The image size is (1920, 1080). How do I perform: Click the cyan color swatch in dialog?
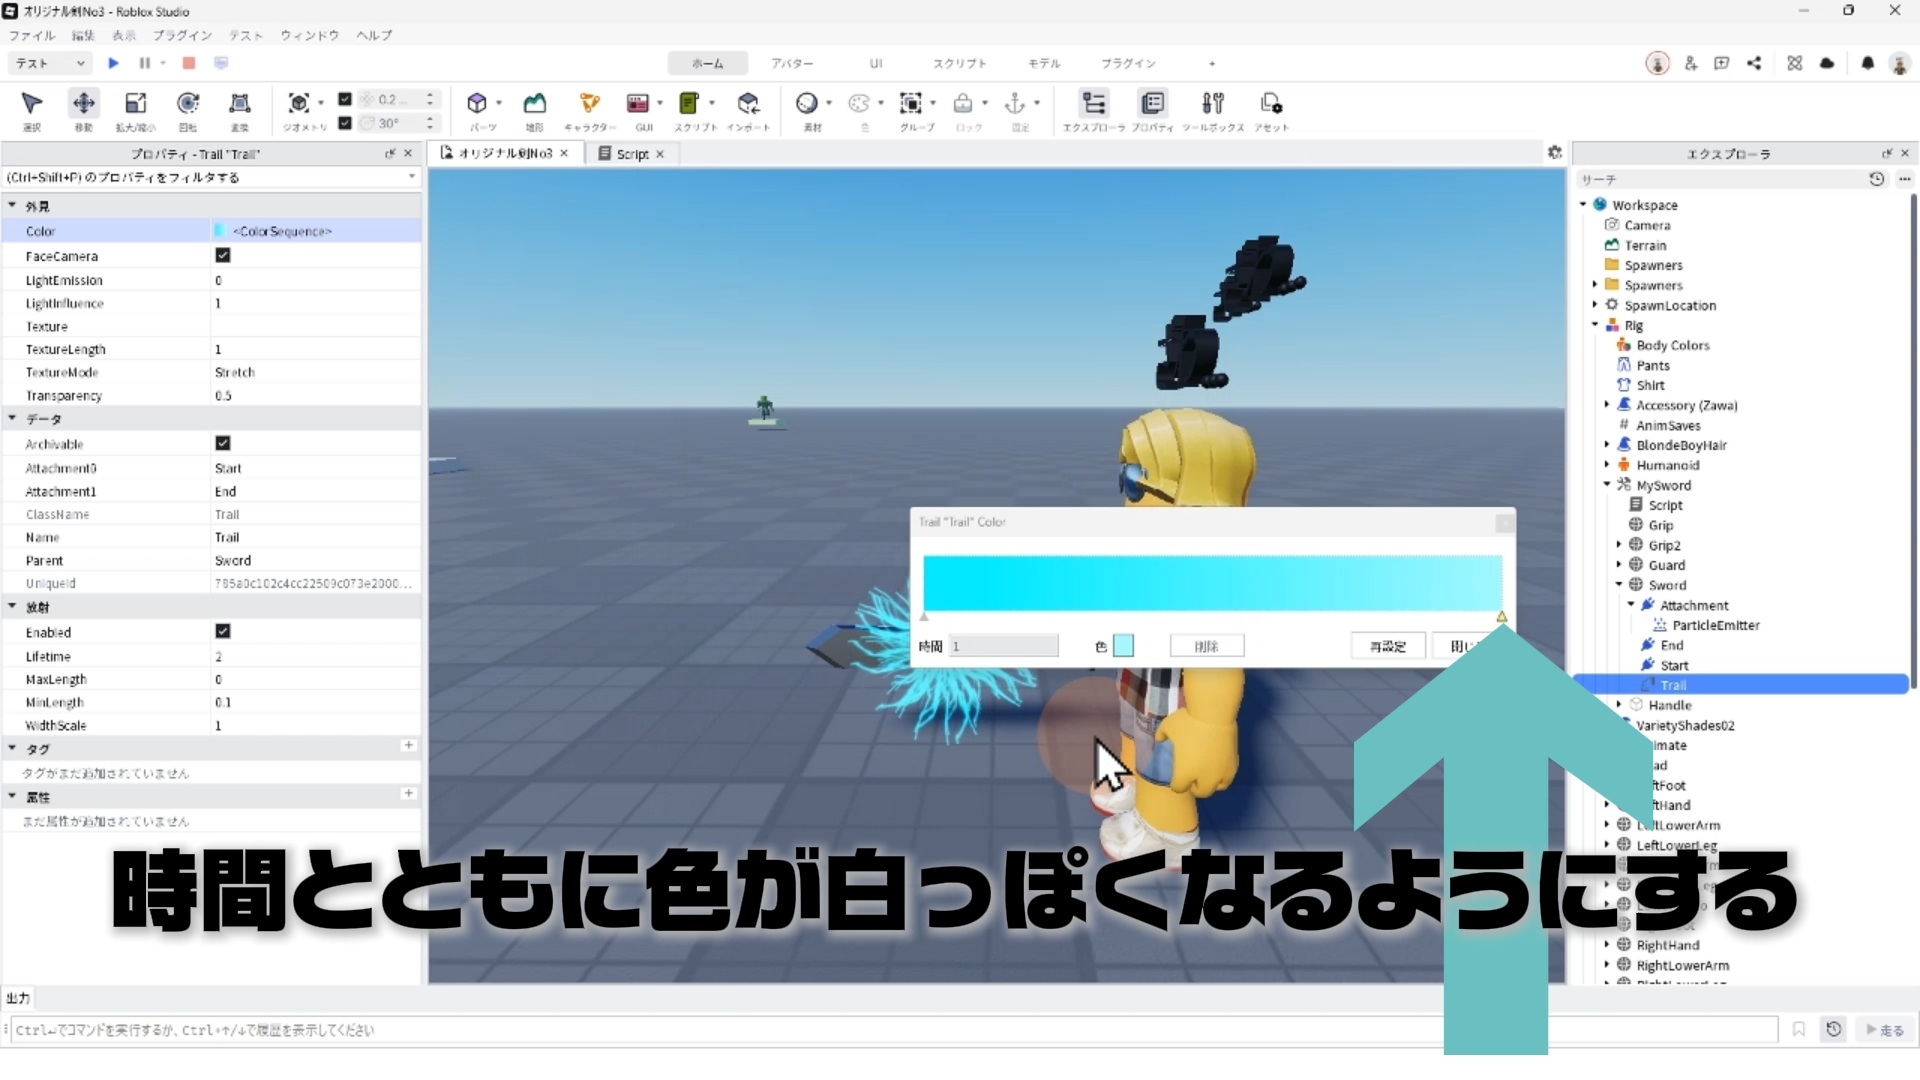[x=1123, y=646]
